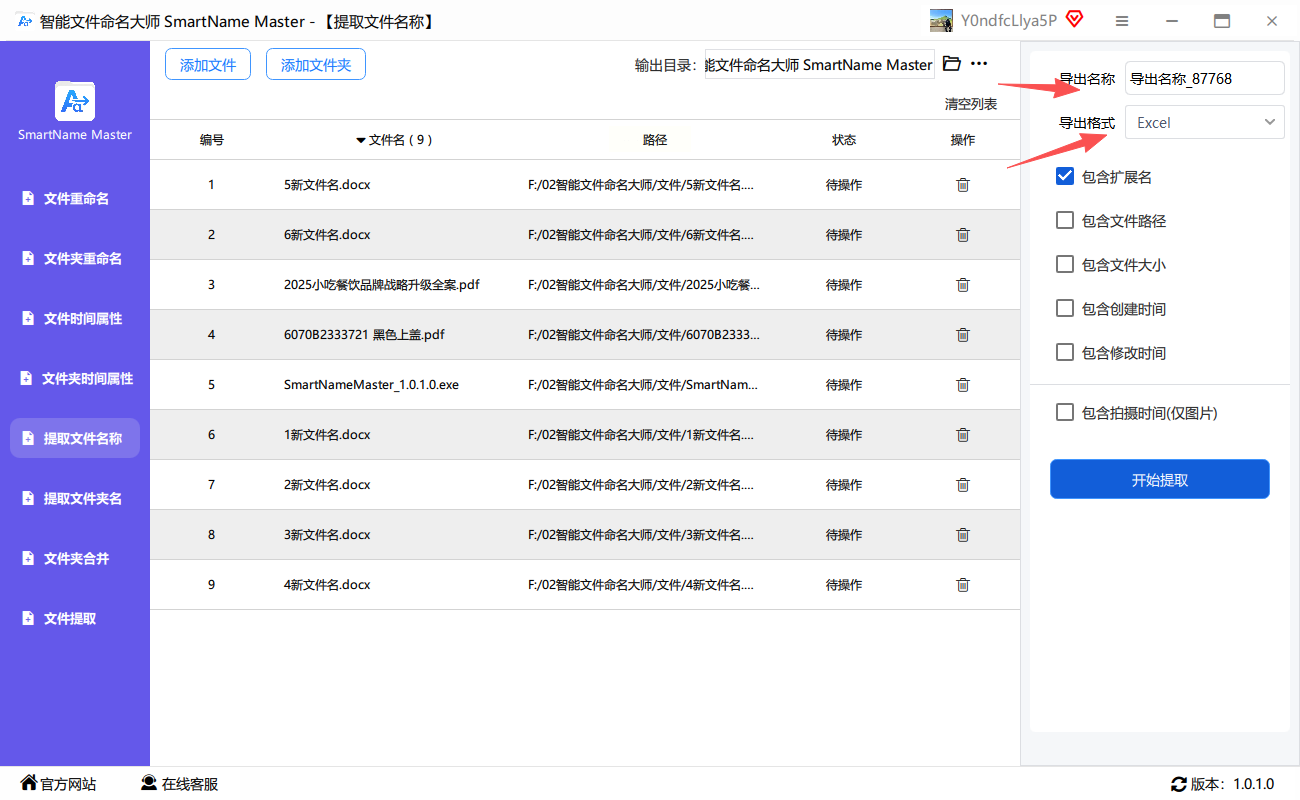Switch to 文件重命名 in sidebar
The height and width of the screenshot is (800, 1300).
click(75, 199)
